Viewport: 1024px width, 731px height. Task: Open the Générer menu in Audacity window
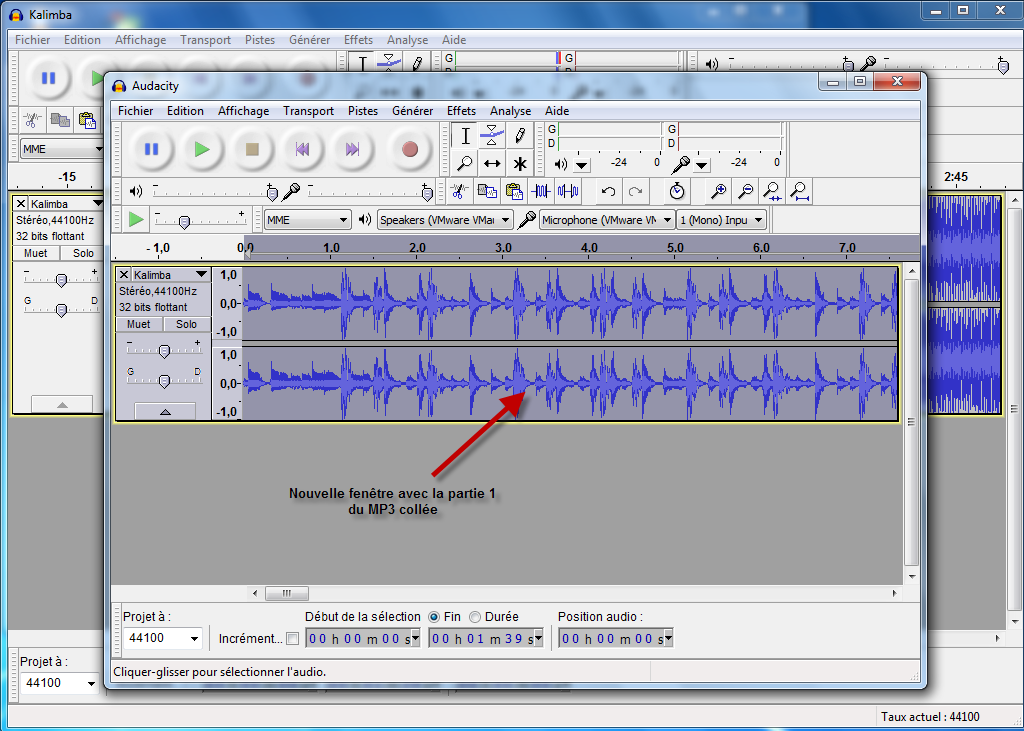[x=412, y=111]
